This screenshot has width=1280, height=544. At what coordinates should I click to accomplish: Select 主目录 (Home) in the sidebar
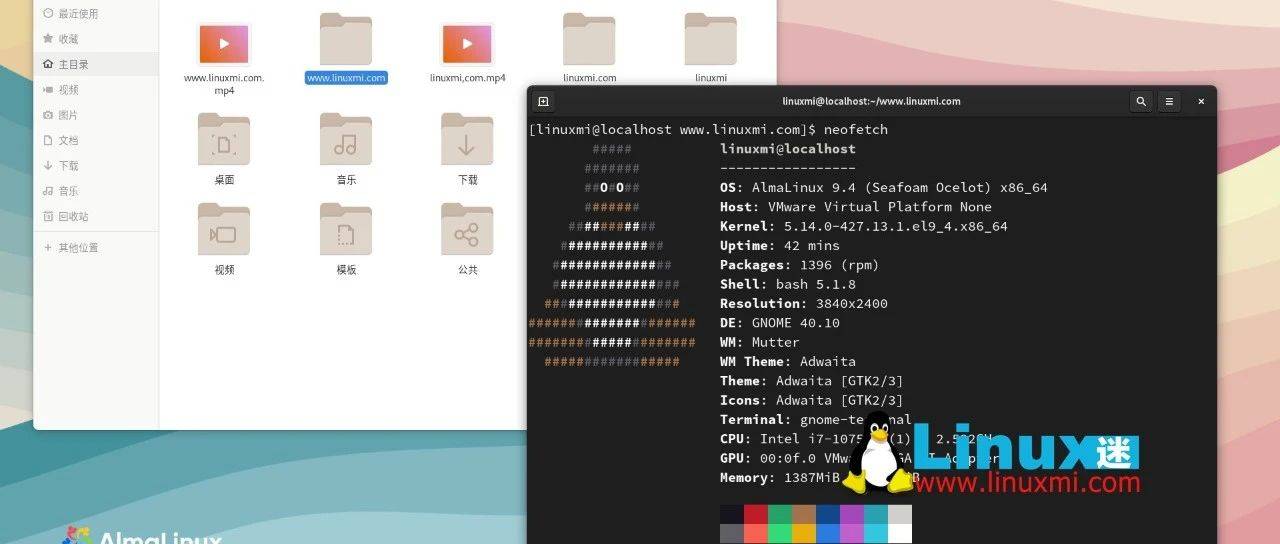click(96, 64)
